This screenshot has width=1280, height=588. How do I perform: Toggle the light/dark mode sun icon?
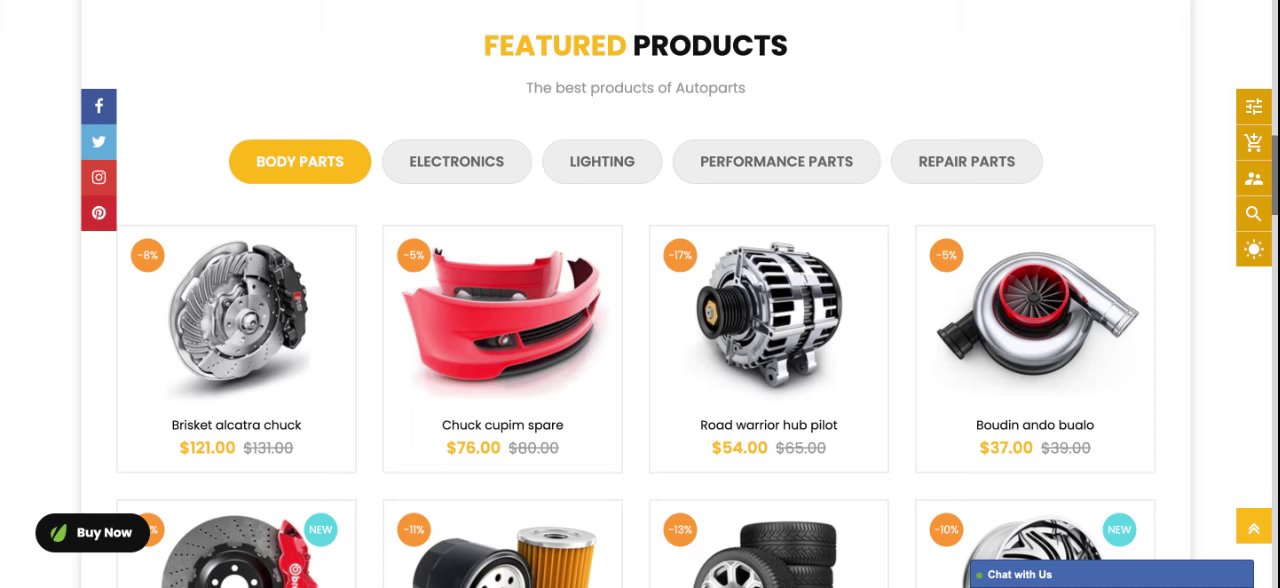coord(1254,249)
